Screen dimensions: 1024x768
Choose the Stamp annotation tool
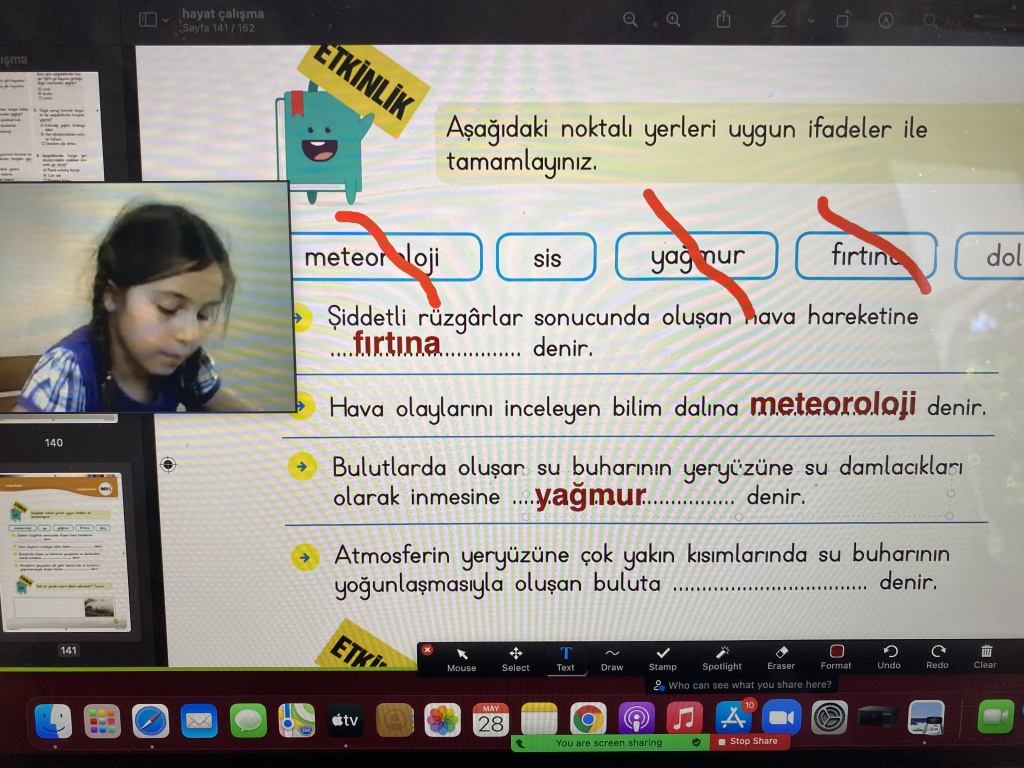(x=662, y=657)
